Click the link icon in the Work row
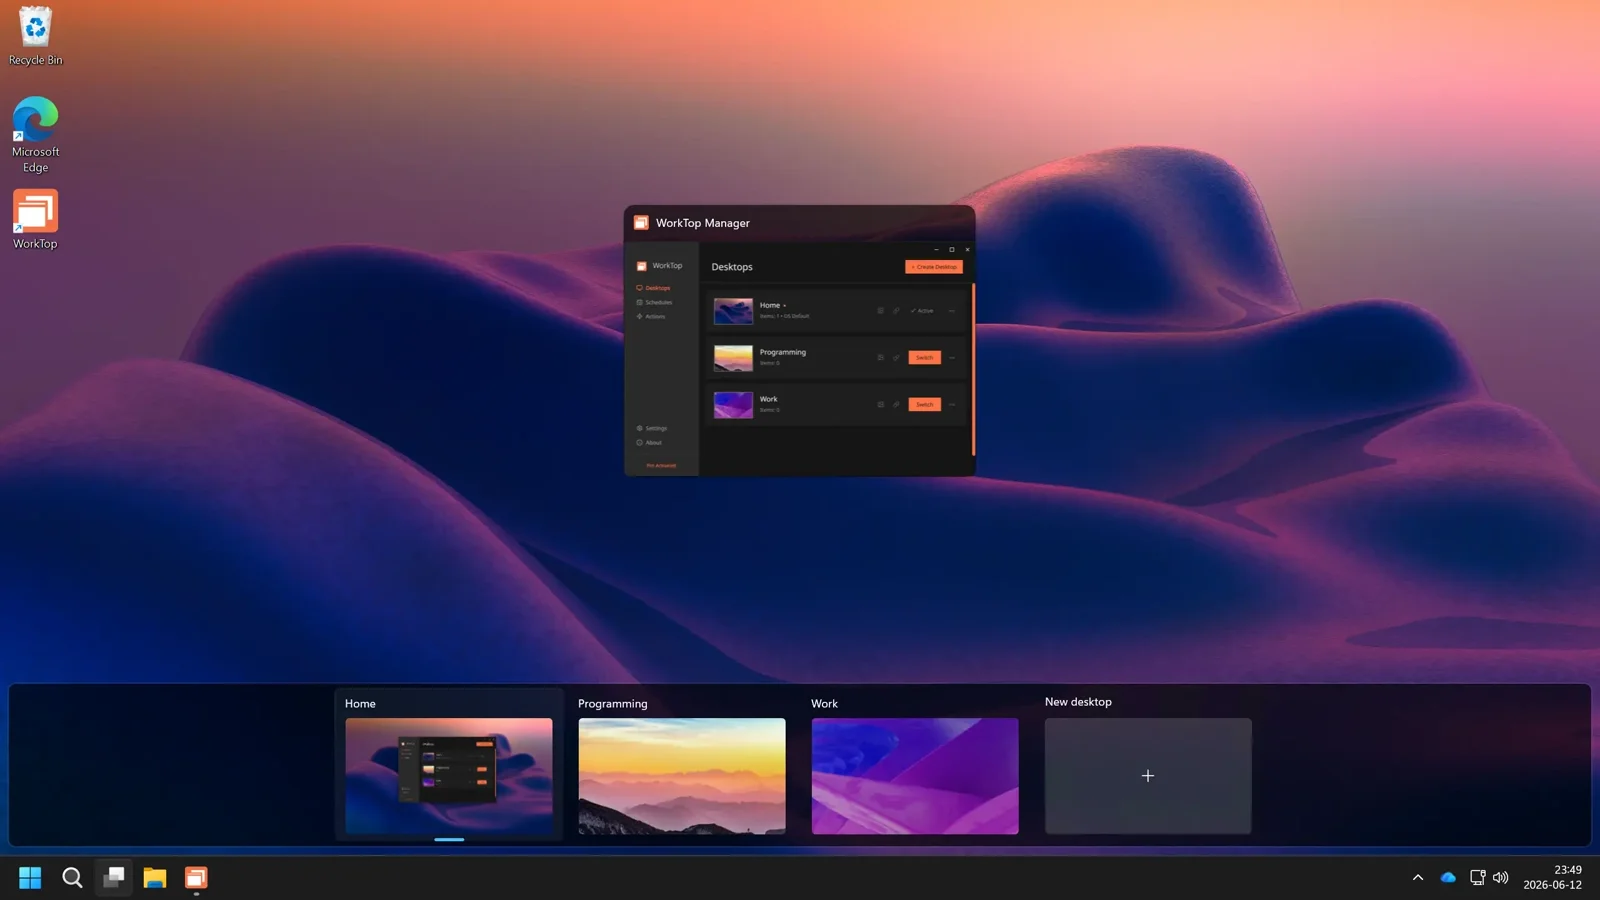Screen dimensions: 1600x900 896,405
